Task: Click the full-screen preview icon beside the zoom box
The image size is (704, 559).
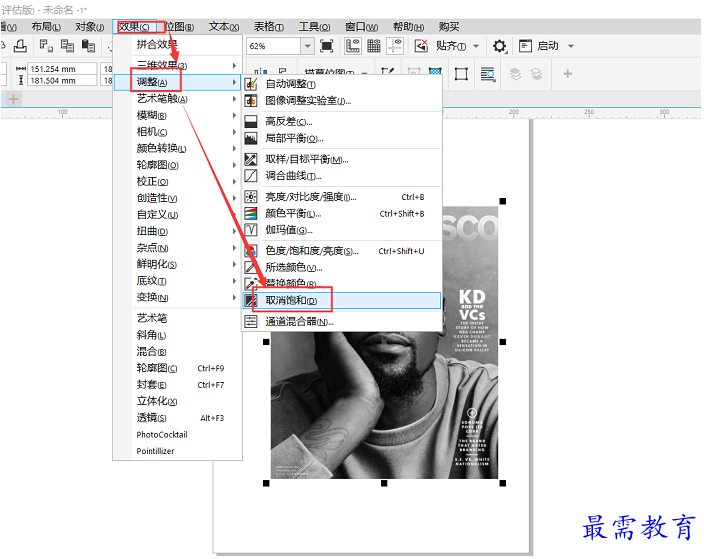Action: coord(326,46)
